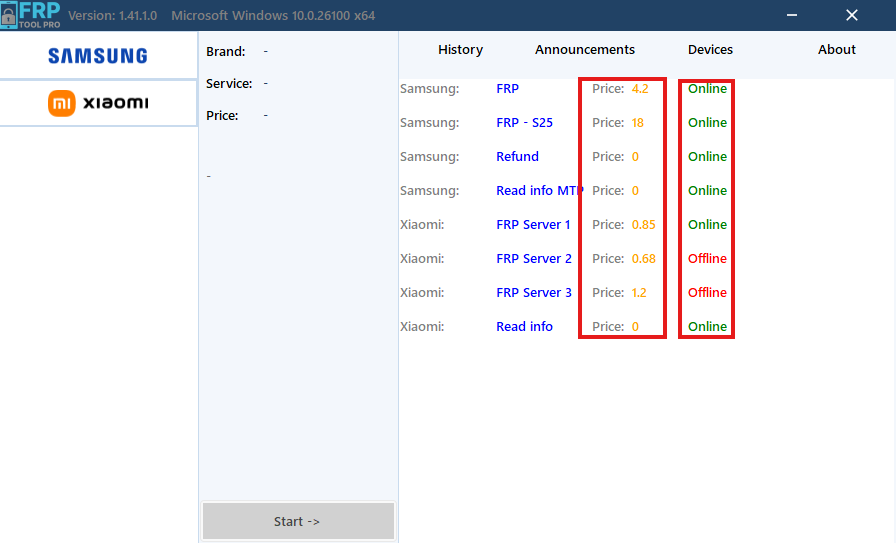The width and height of the screenshot is (896, 543).
Task: Minimize the FRP Tool Pro window
Action: [x=791, y=15]
